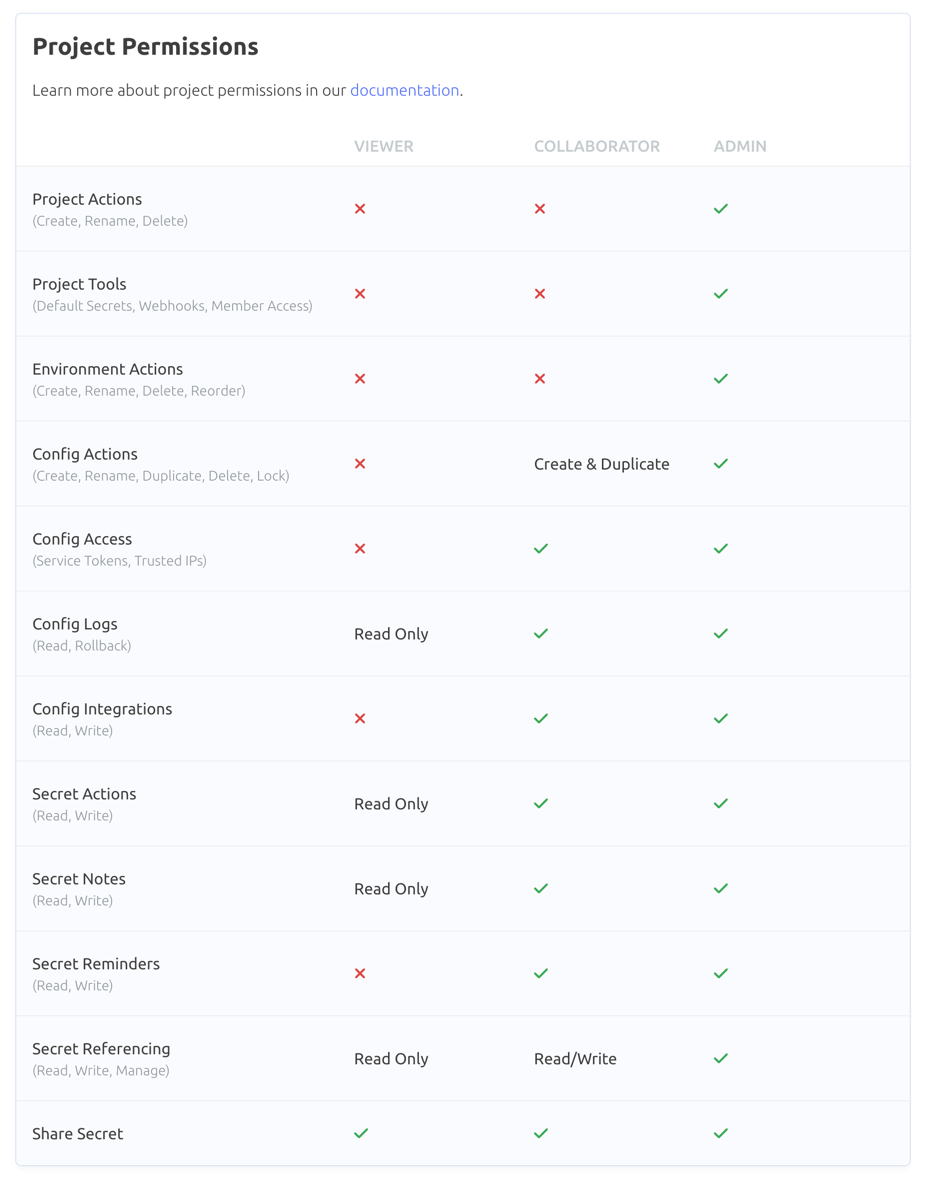Click 'Read Only' in Config Logs row

[x=391, y=634]
